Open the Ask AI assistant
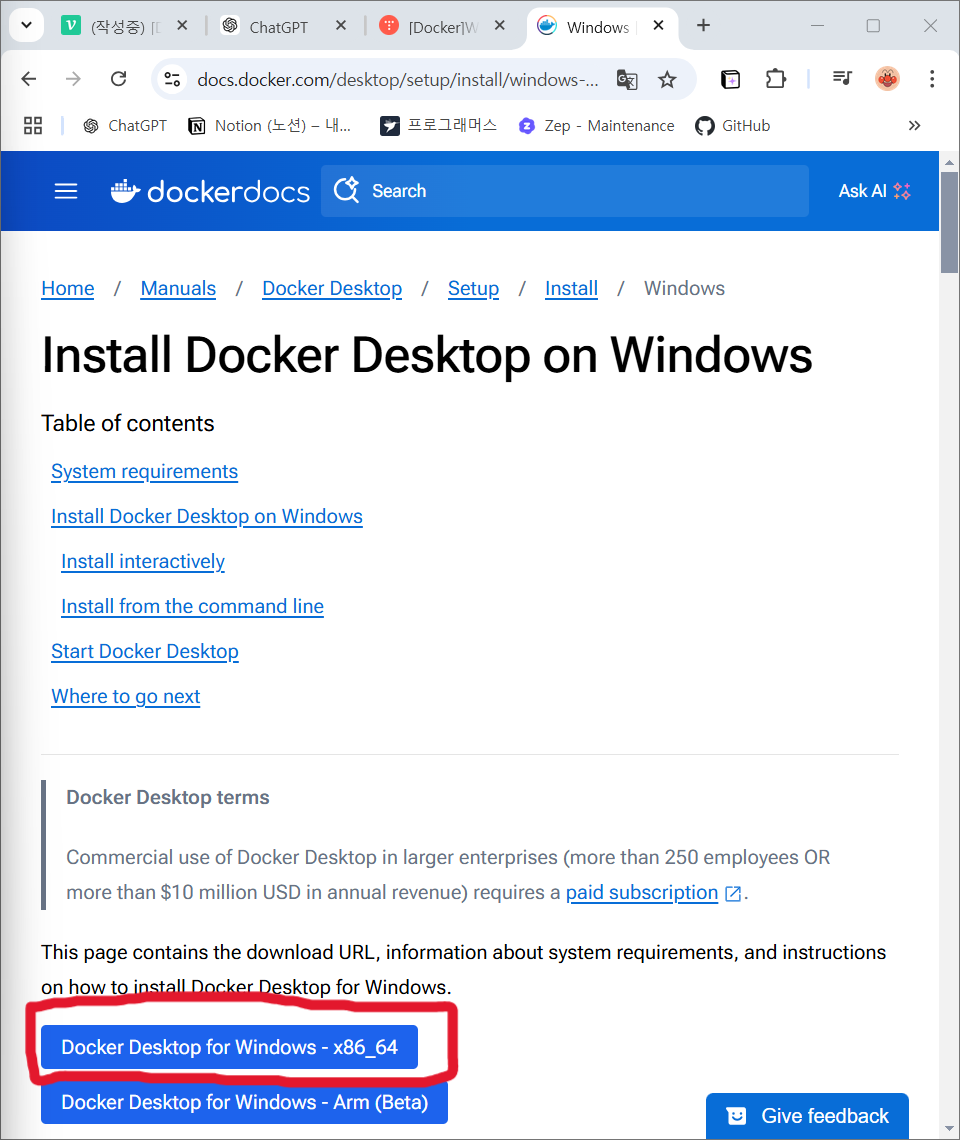This screenshot has height=1140, width=960. point(874,191)
